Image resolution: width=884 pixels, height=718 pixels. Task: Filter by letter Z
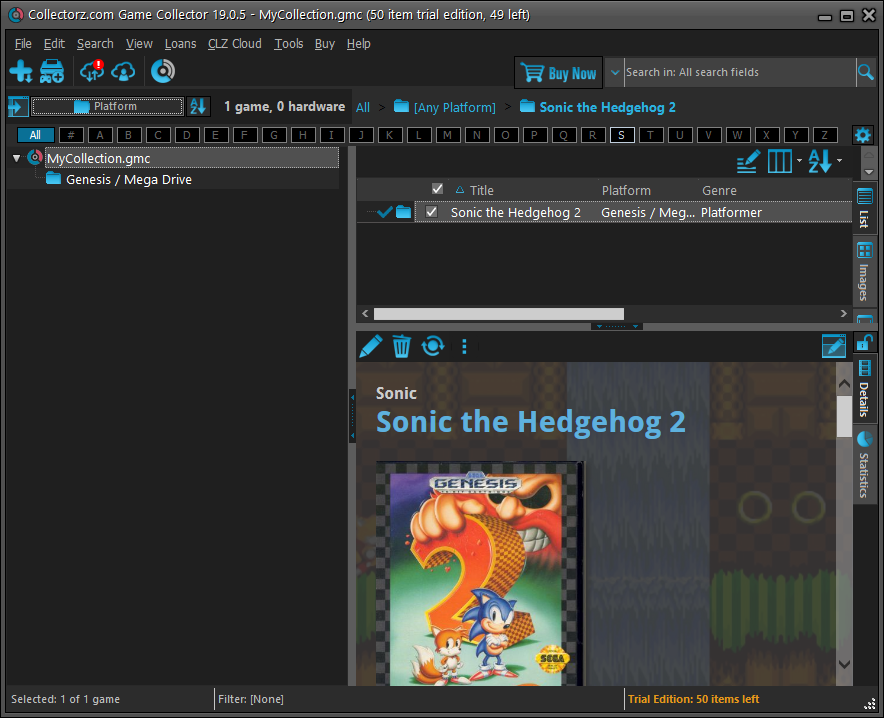pyautogui.click(x=824, y=135)
